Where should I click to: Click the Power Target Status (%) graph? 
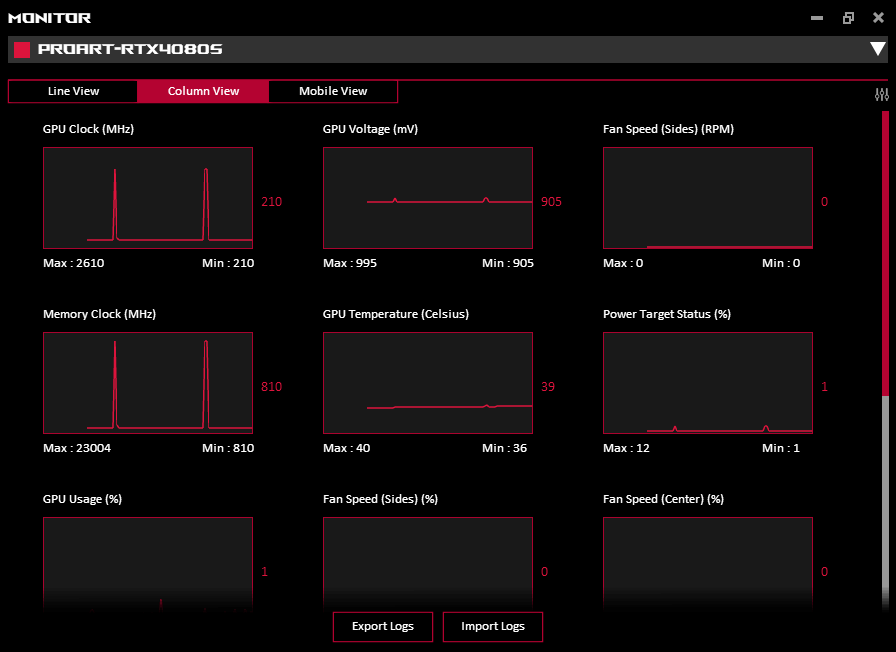point(708,383)
